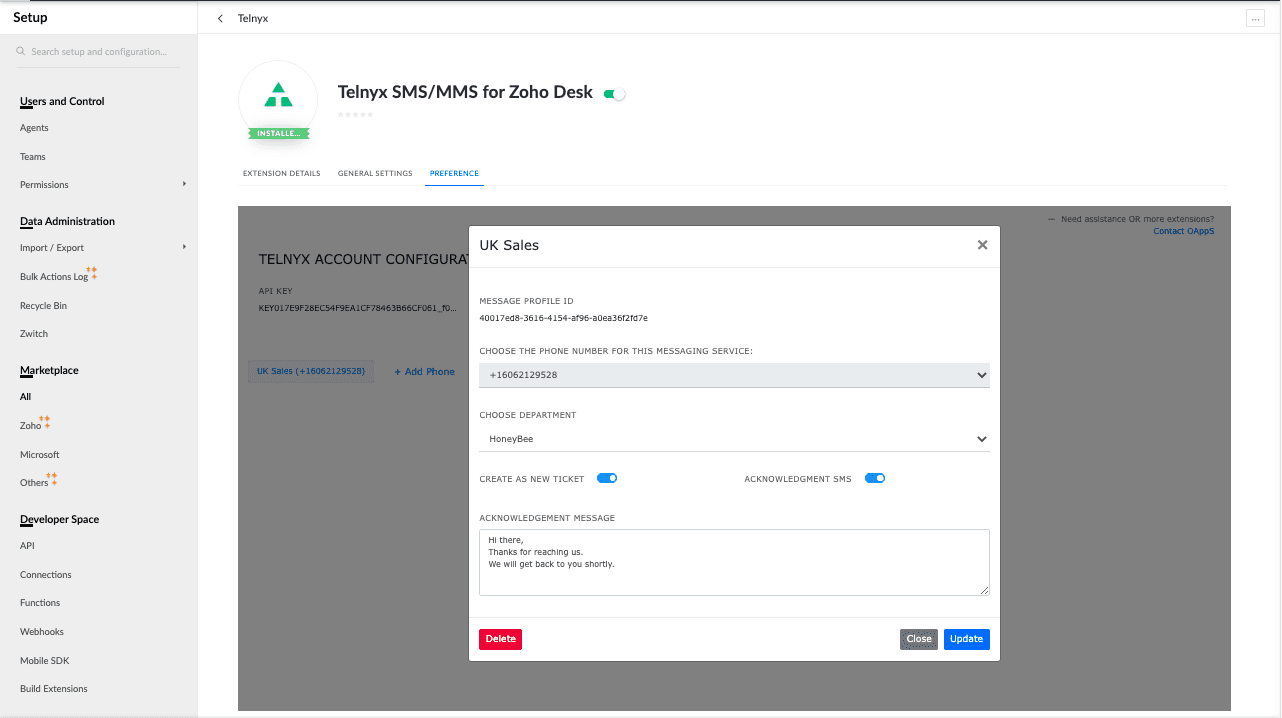Click the Contact OAppS link
The width and height of the screenshot is (1282, 718).
coord(1184,231)
